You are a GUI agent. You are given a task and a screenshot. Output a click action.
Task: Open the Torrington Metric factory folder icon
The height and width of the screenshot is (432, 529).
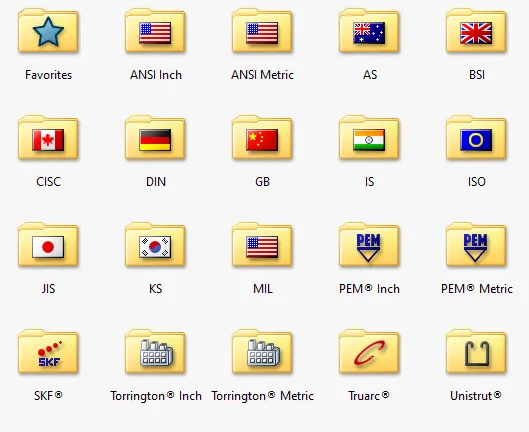click(x=262, y=352)
